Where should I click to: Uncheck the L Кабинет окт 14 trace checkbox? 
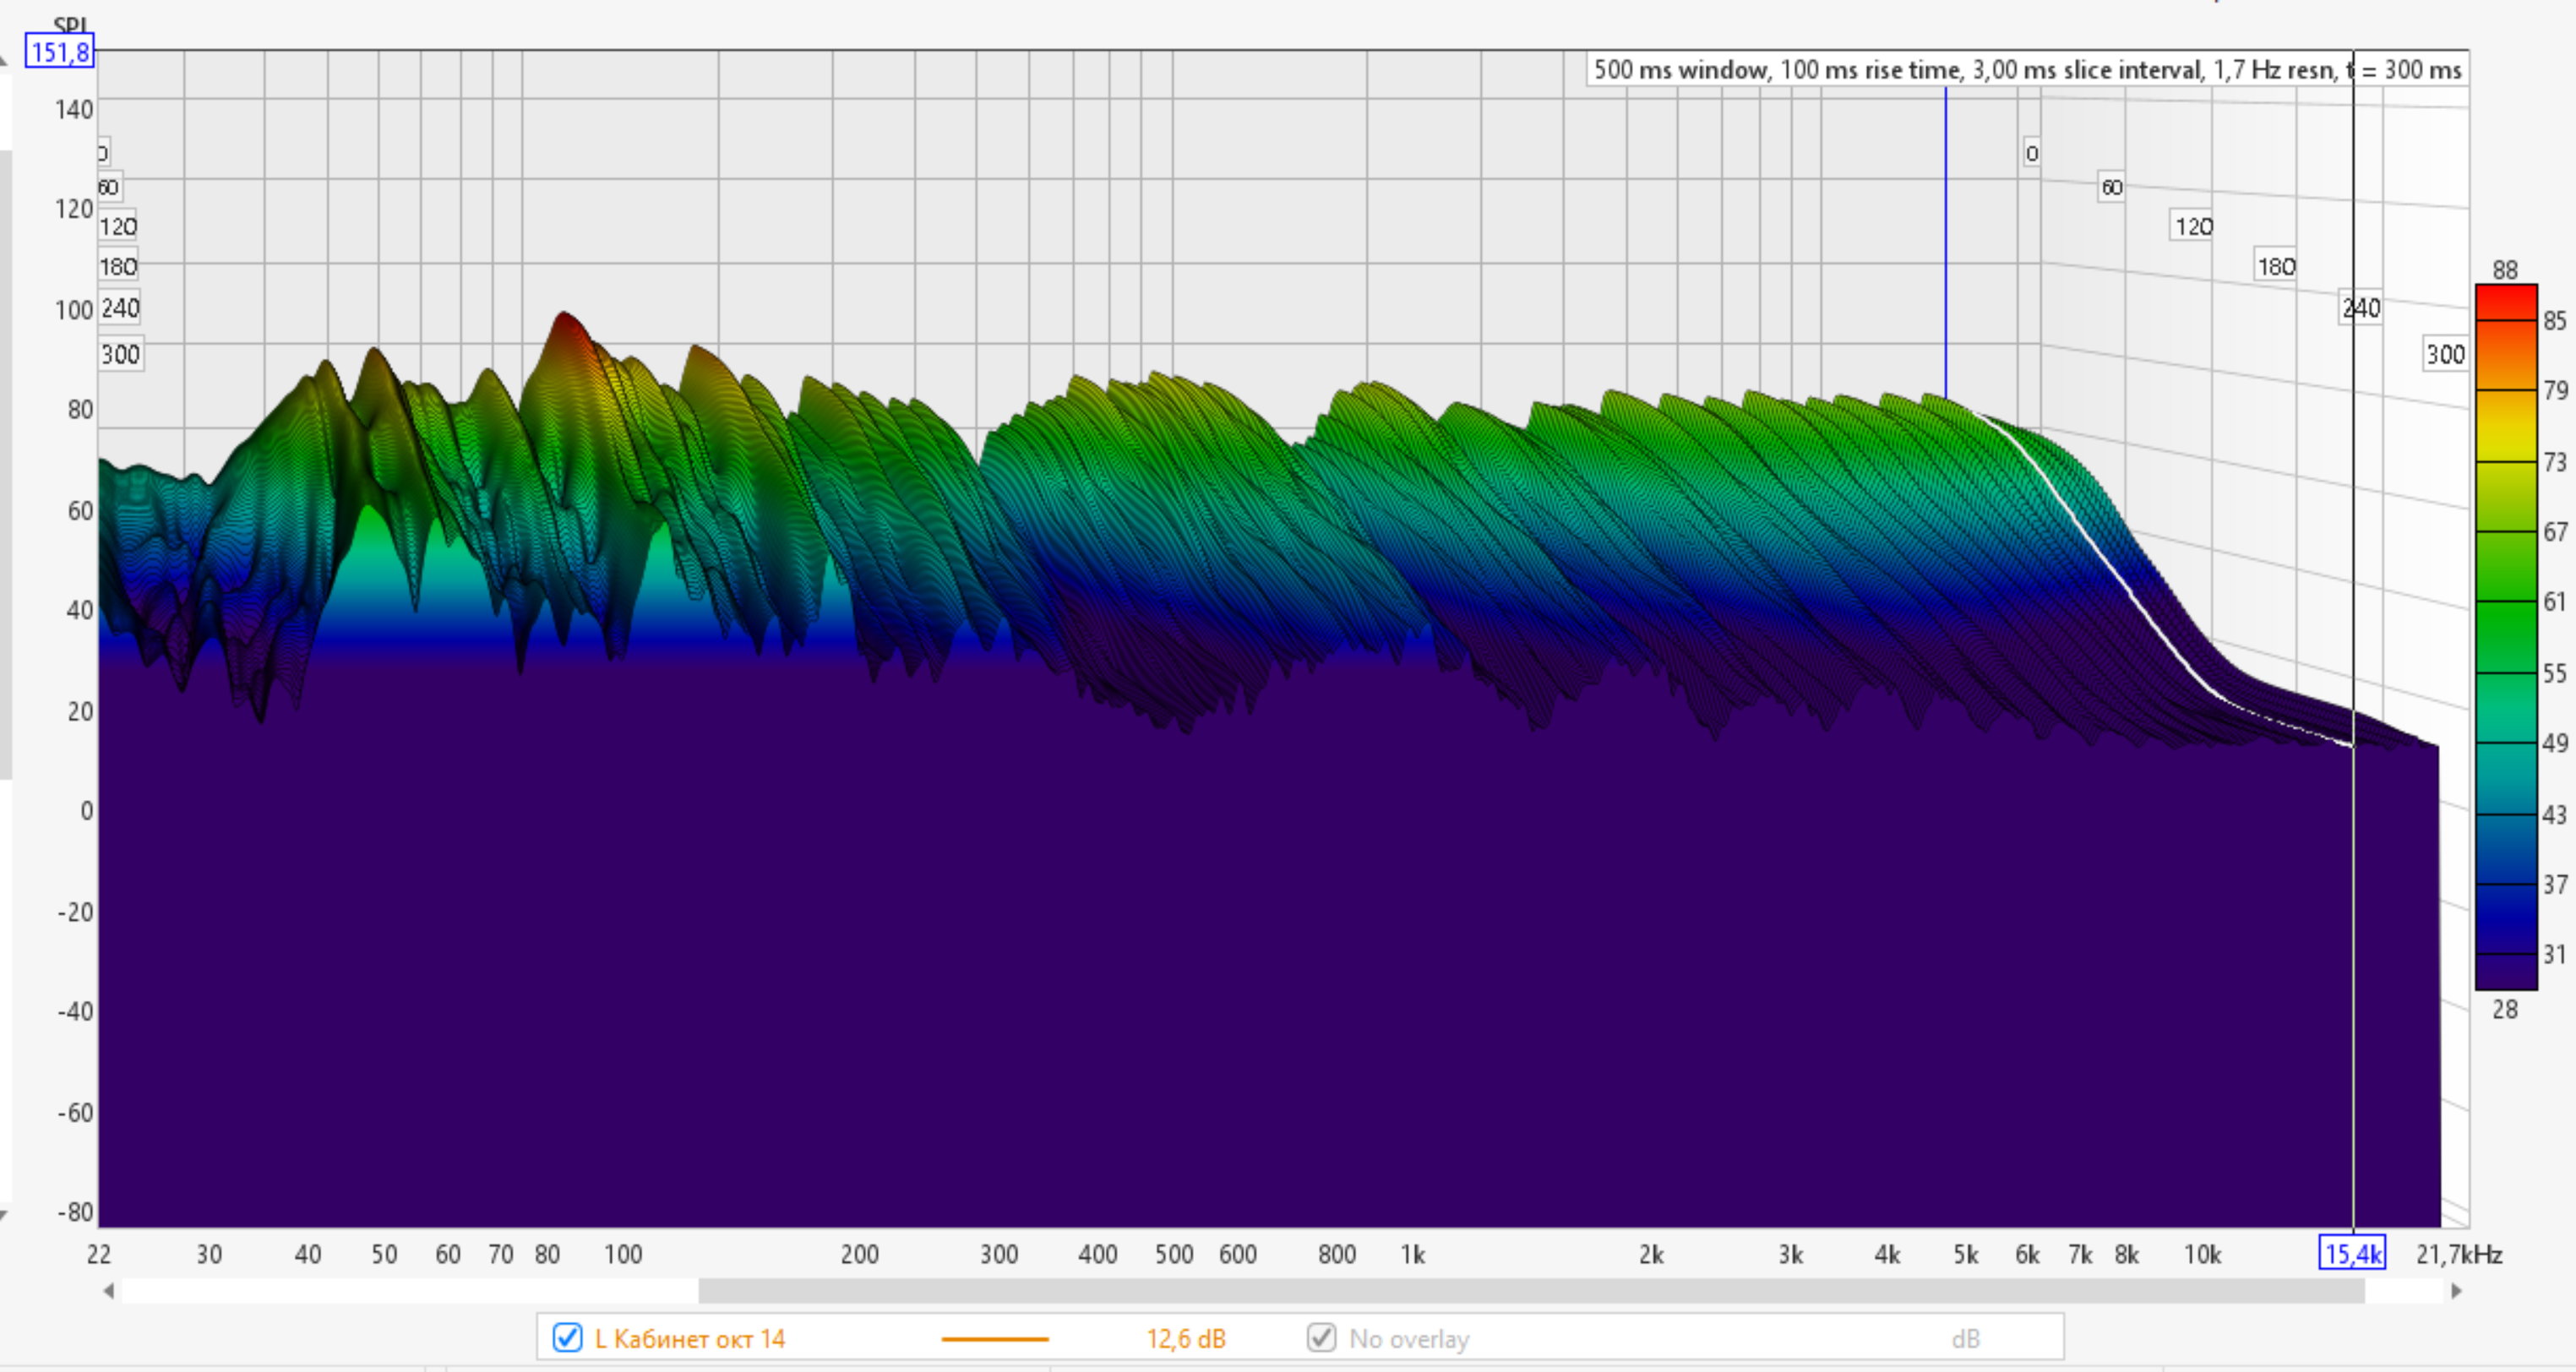[567, 1338]
